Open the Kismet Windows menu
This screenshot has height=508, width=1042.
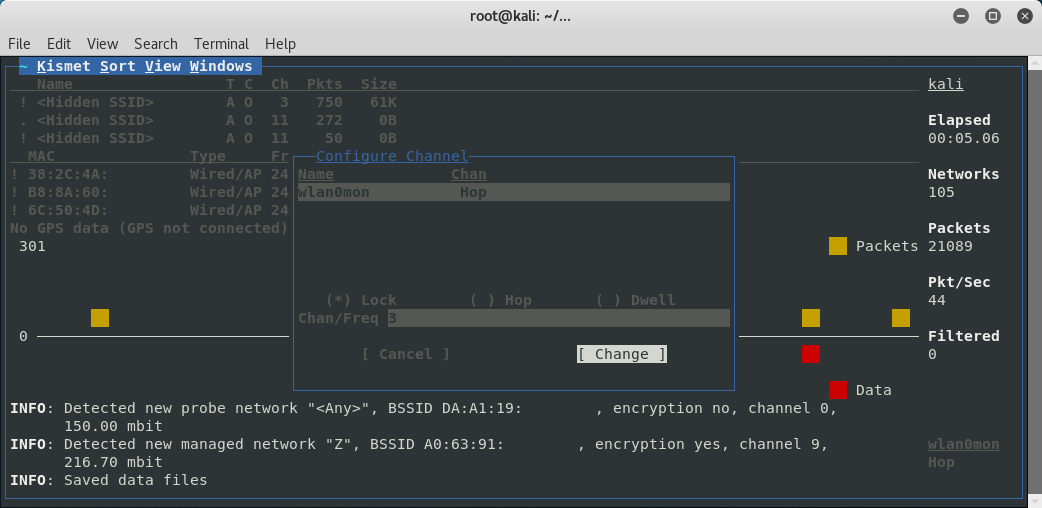[221, 66]
